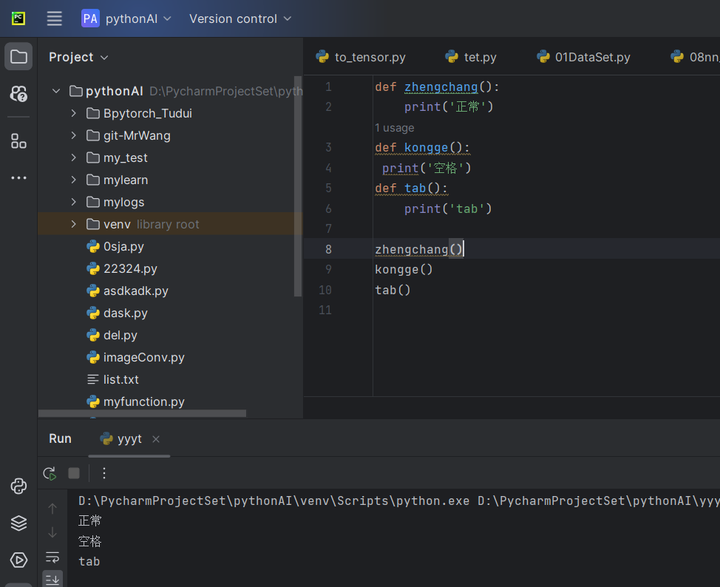Switch to the 01DataSet.py tab
Screen dimensions: 720x587
point(584,57)
